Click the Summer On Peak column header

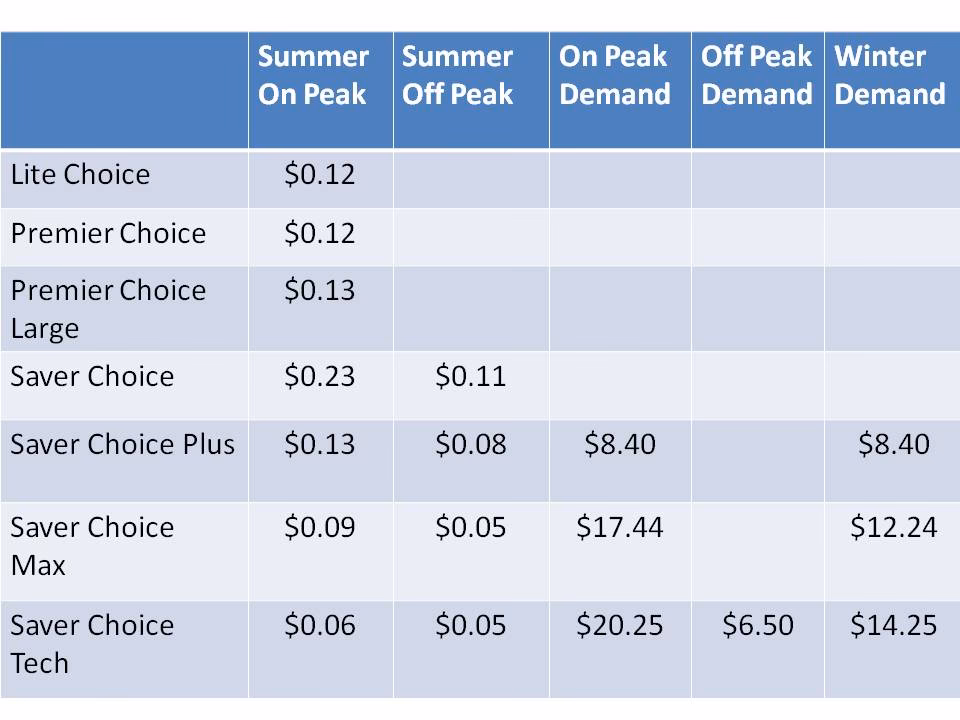coord(314,75)
